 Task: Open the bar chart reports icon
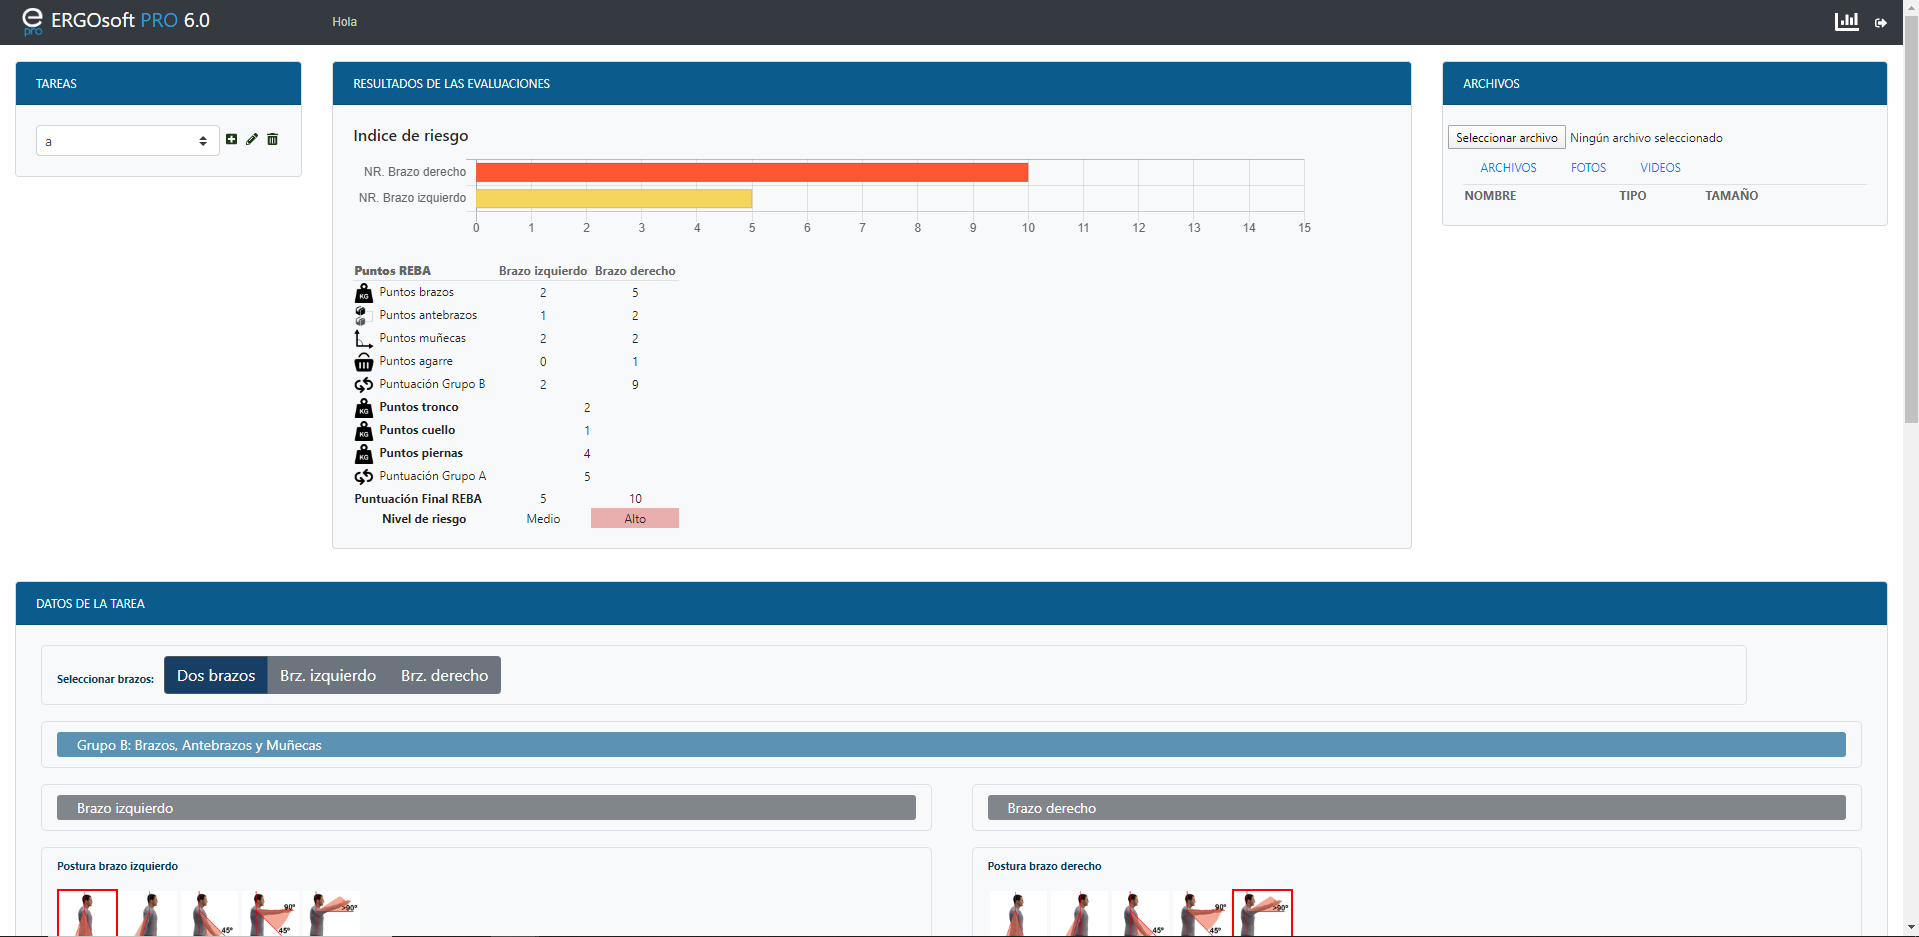[x=1846, y=21]
